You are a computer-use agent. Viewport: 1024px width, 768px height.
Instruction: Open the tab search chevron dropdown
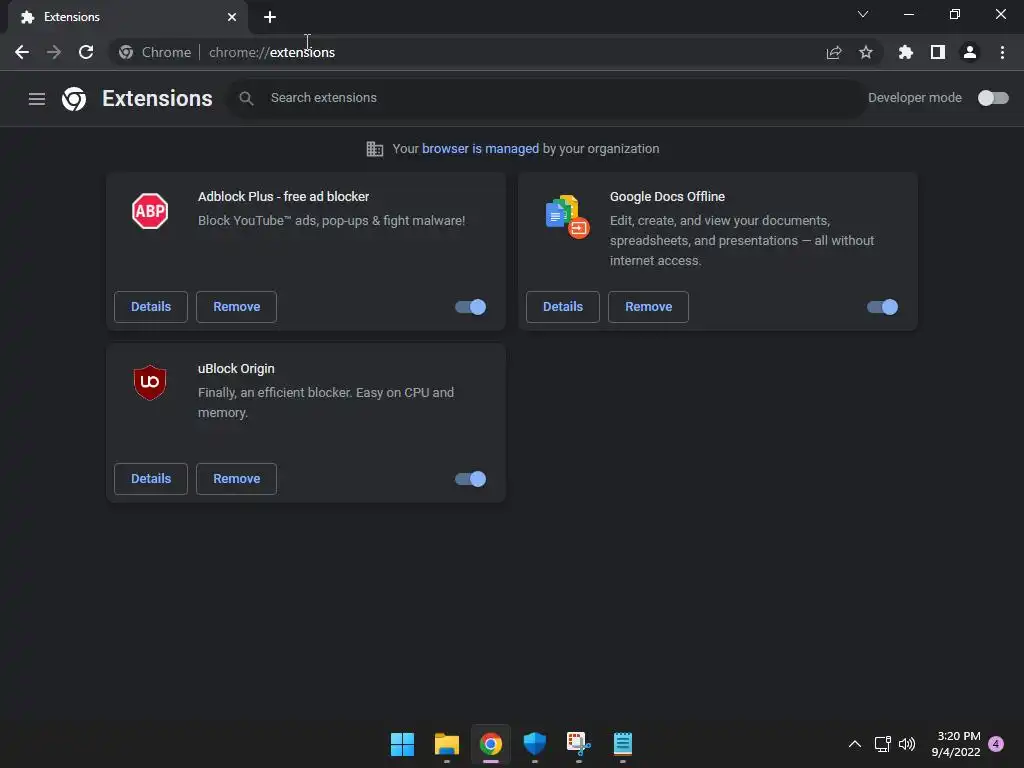863,14
